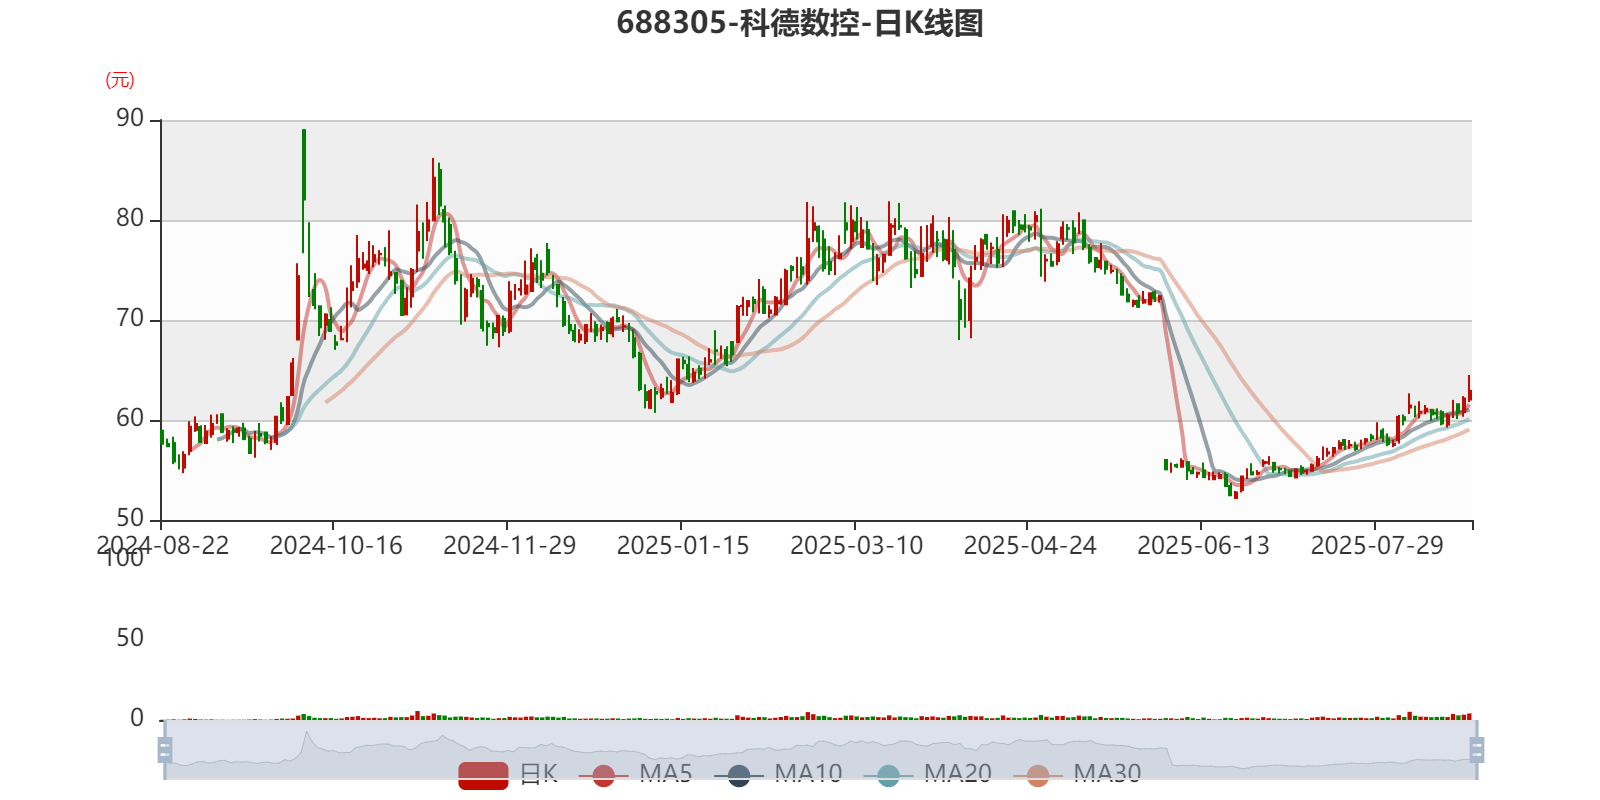
Task: Toggle the MA10 line in legend
Action: pyautogui.click(x=778, y=774)
